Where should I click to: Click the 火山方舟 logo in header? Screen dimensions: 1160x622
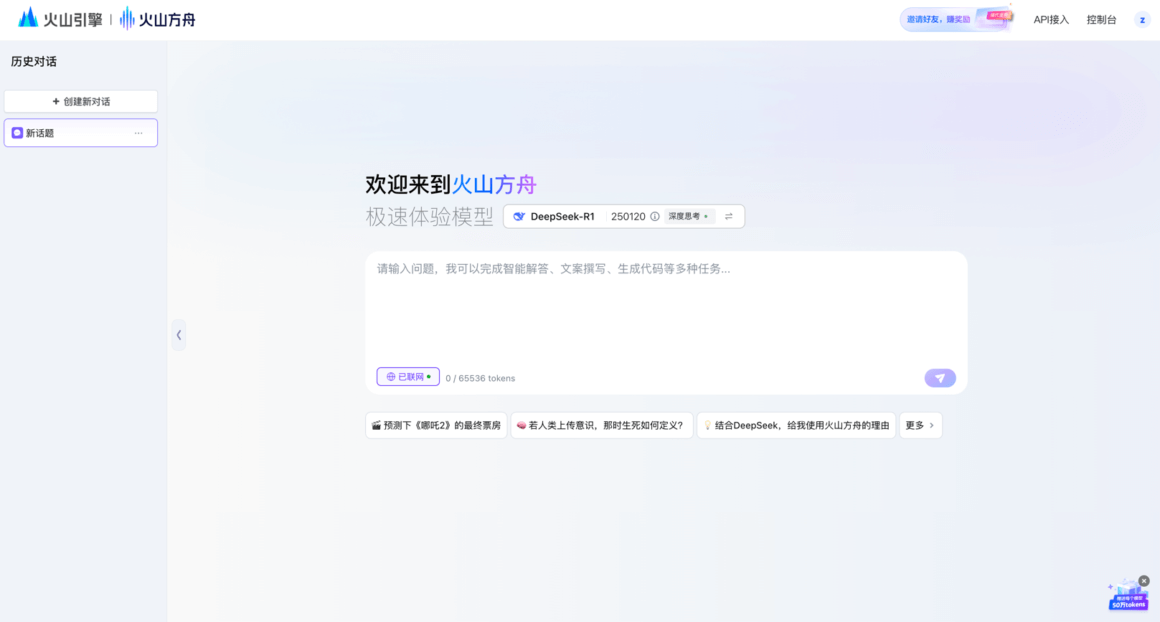tap(158, 19)
